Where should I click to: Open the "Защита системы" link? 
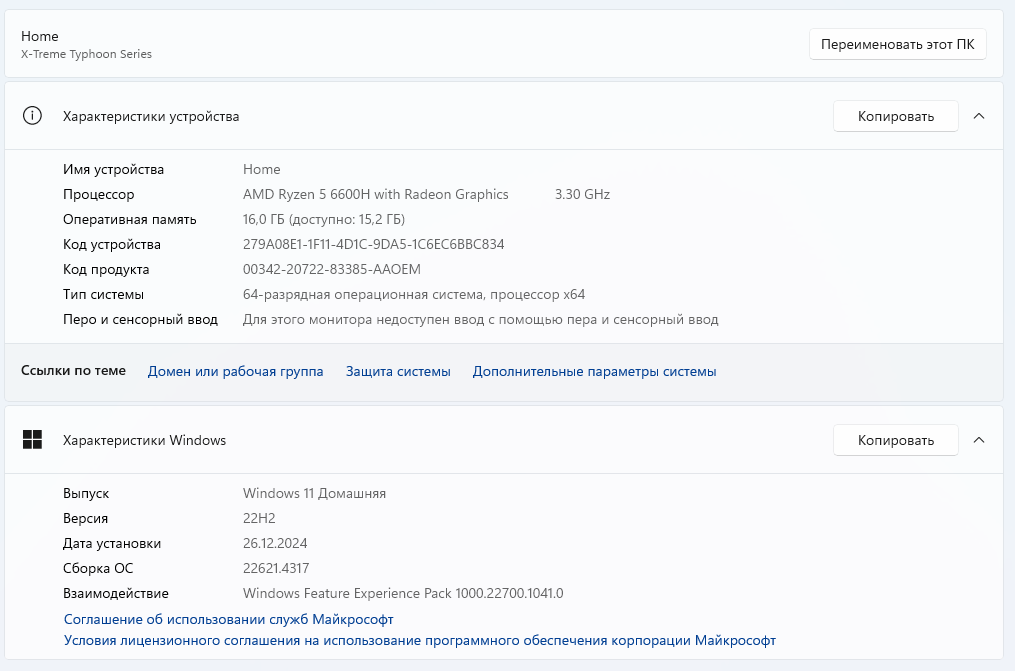pyautogui.click(x=398, y=371)
